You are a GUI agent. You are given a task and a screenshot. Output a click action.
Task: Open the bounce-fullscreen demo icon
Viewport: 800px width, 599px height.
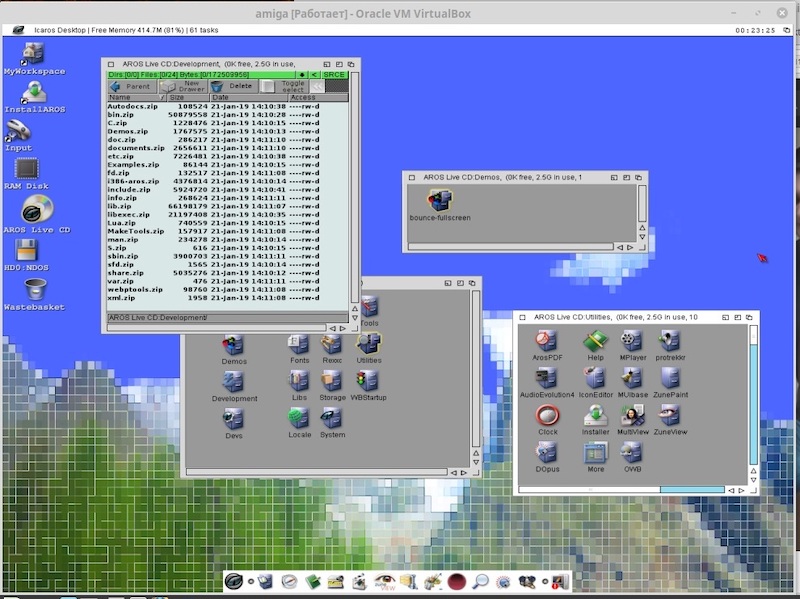[439, 200]
